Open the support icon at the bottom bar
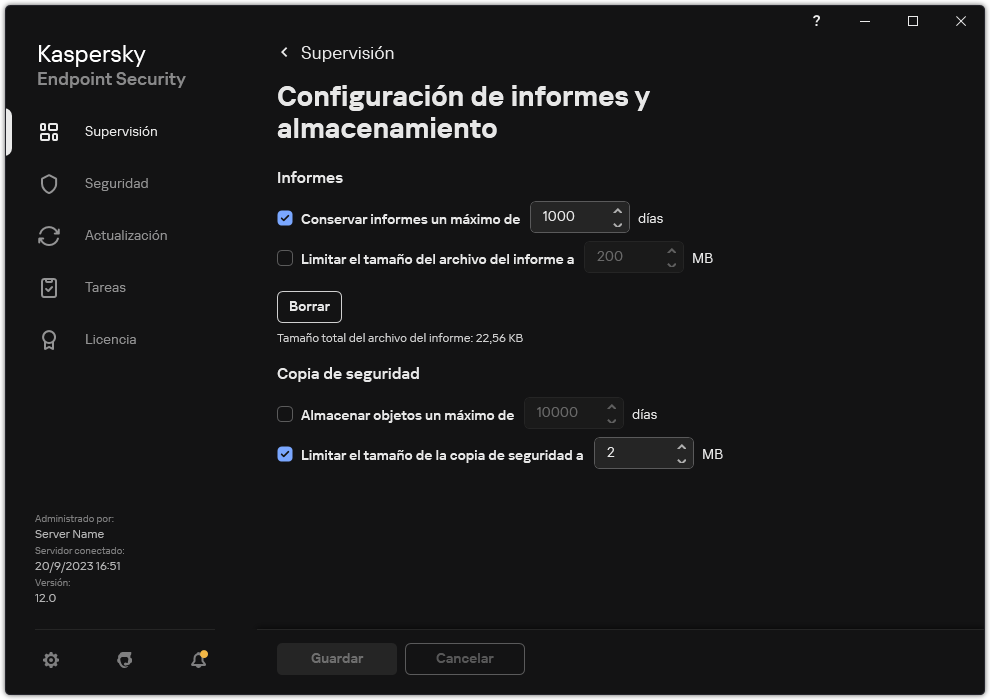990x700 pixels. pos(124,660)
